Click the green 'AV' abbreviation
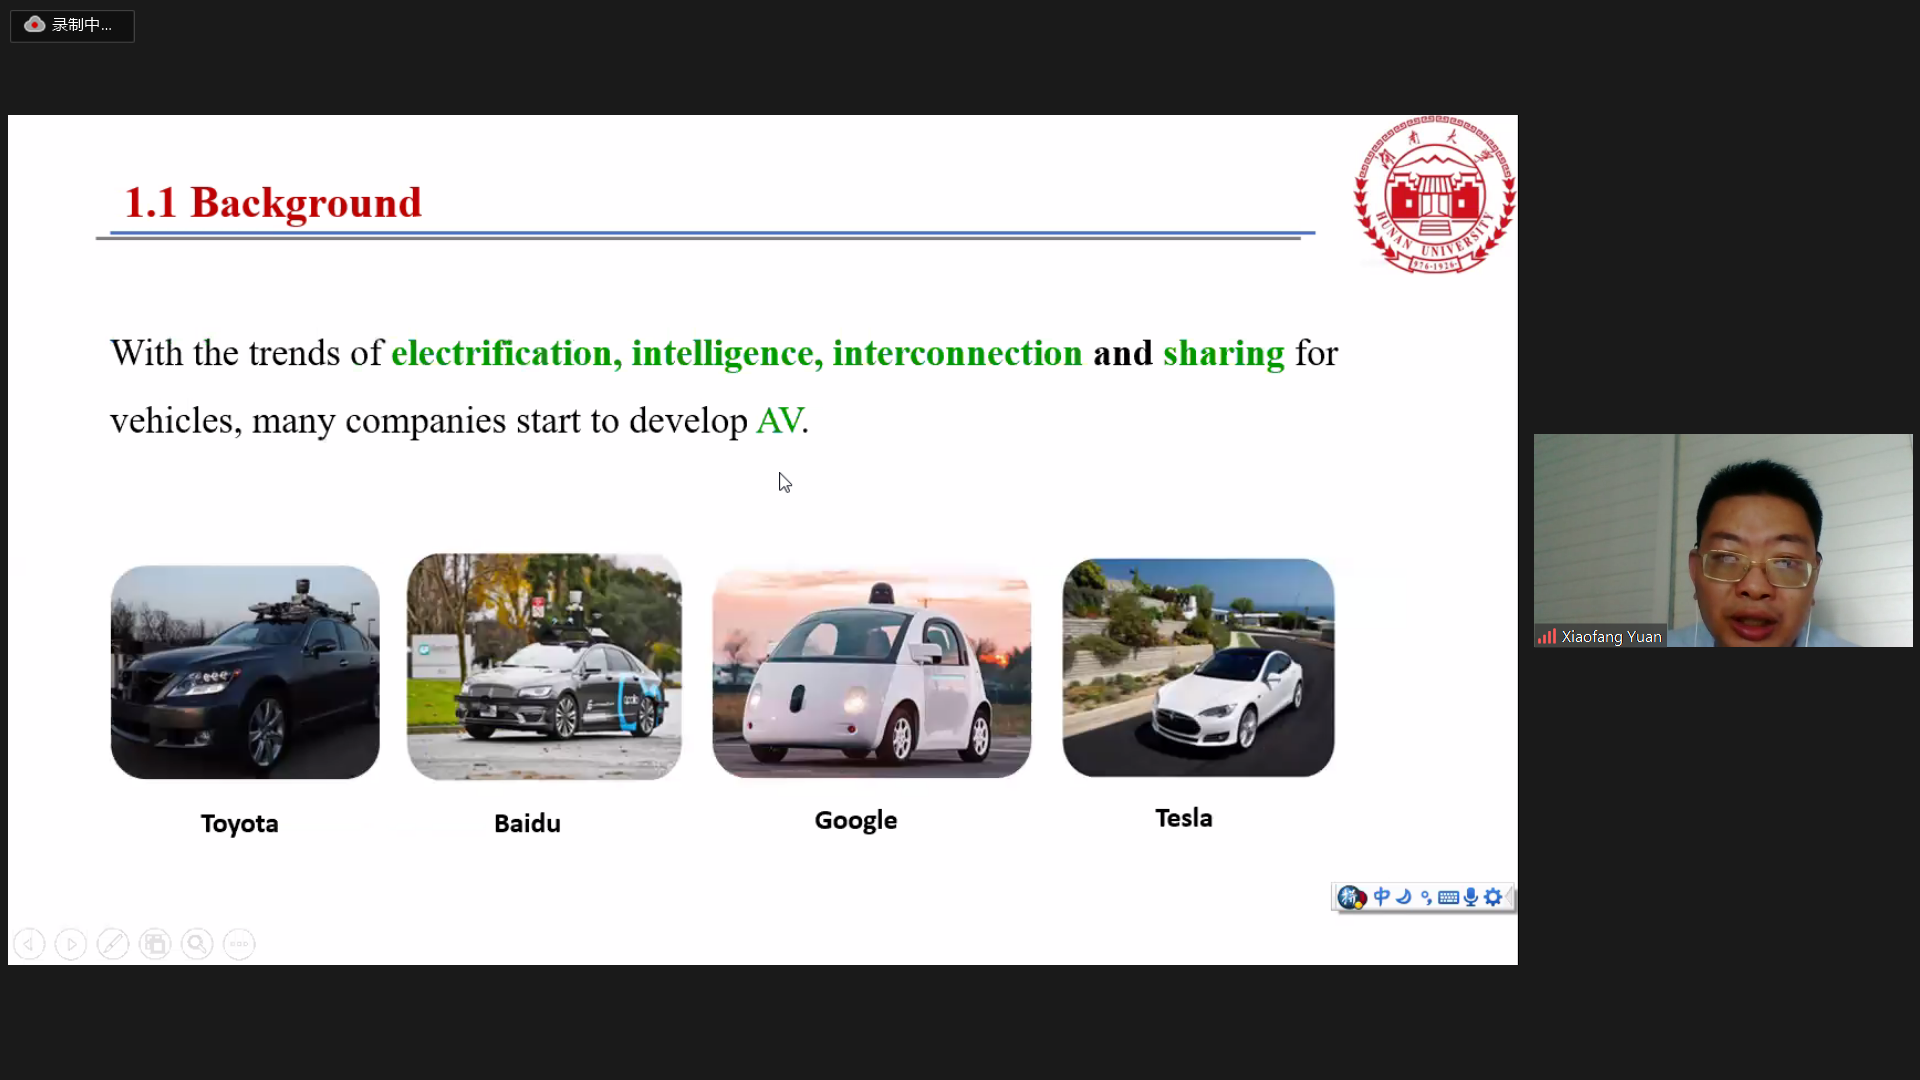Screen dimensions: 1920x1080 [x=779, y=421]
